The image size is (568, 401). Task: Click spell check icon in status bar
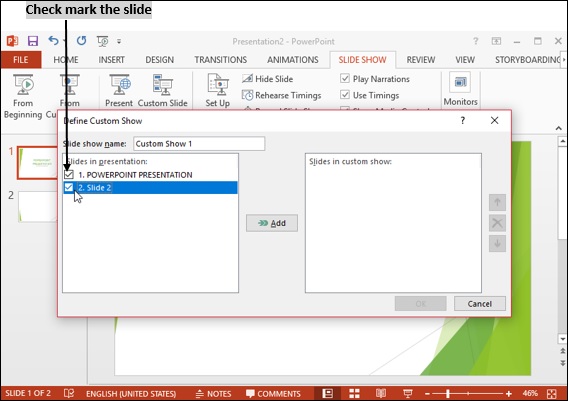point(69,393)
